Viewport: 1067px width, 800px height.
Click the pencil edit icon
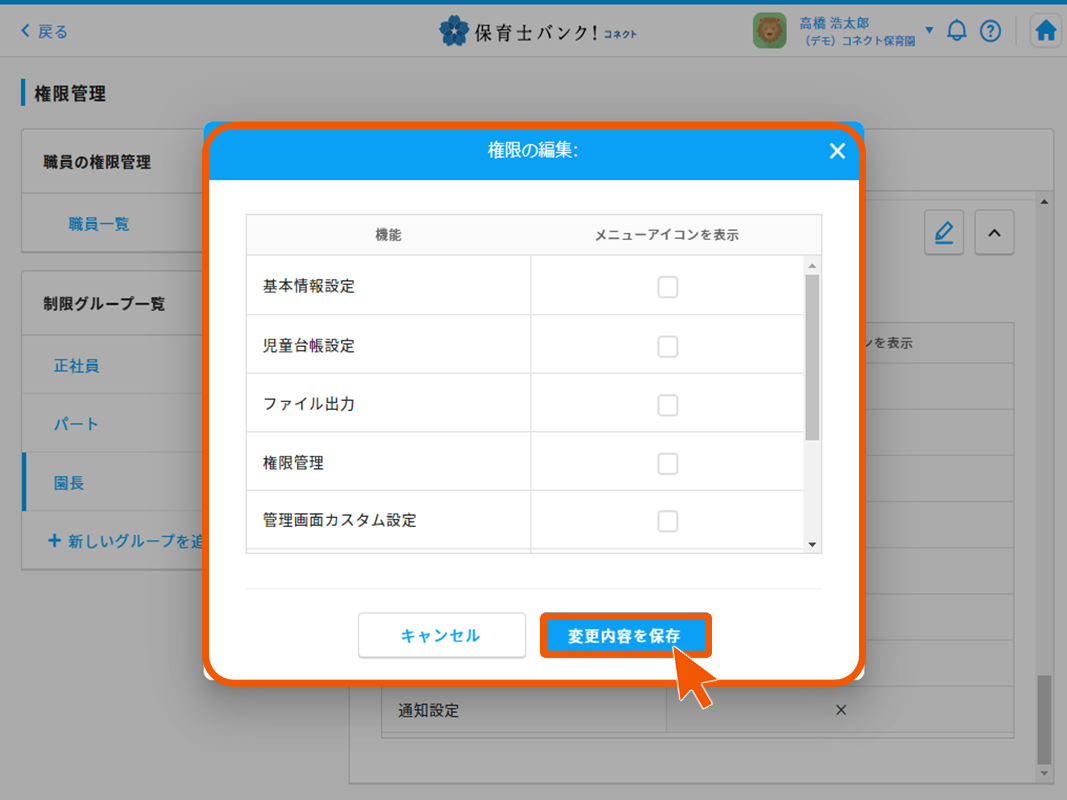click(943, 233)
